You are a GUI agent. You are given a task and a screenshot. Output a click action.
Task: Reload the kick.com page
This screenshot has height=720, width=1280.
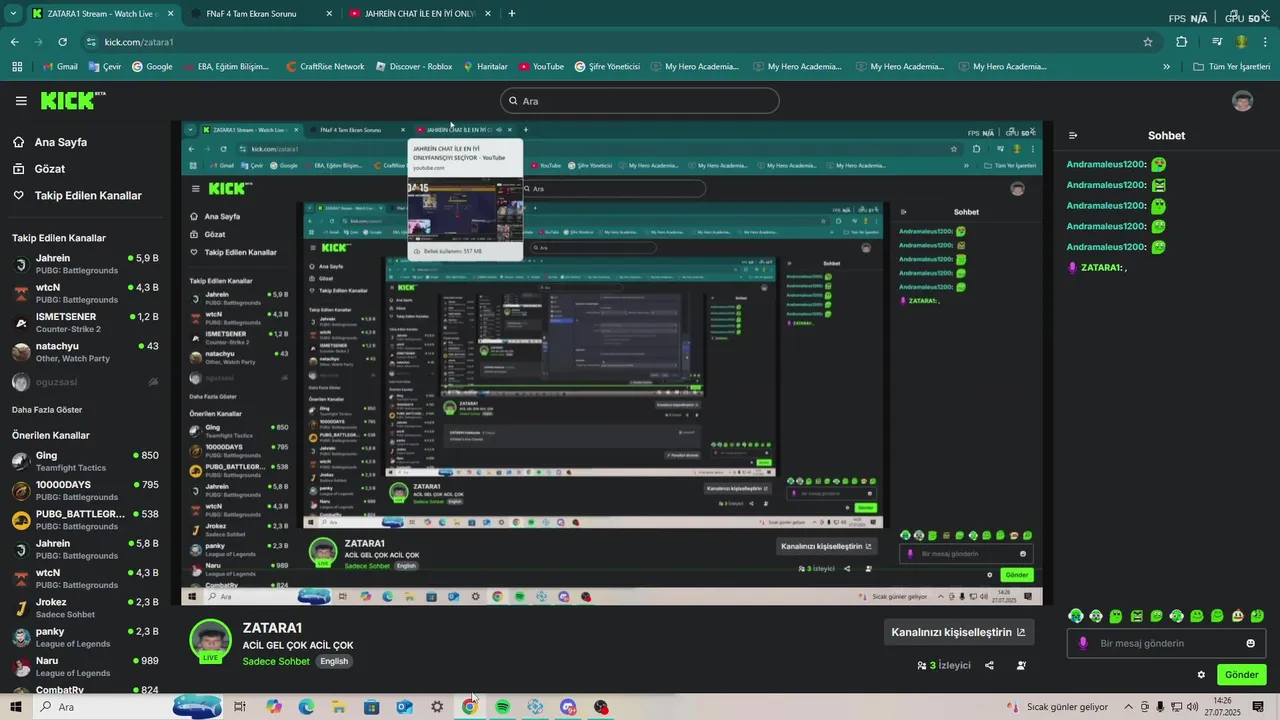[x=62, y=42]
